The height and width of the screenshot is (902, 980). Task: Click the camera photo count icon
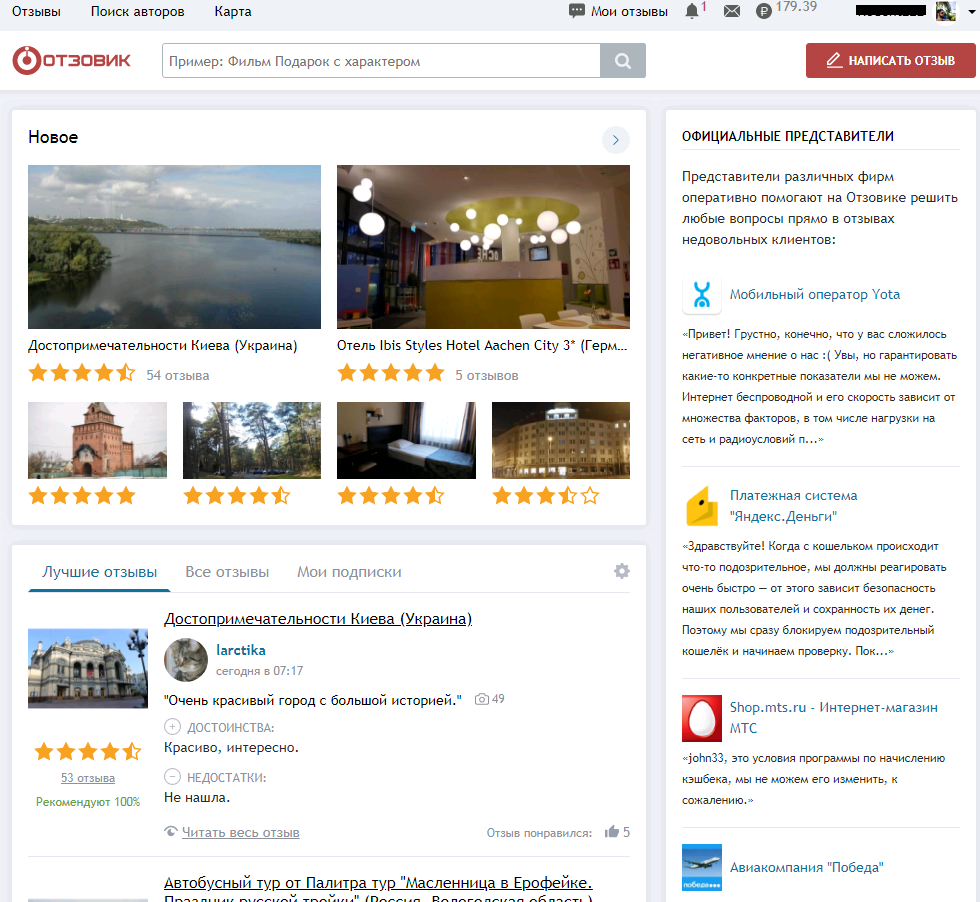coord(481,699)
